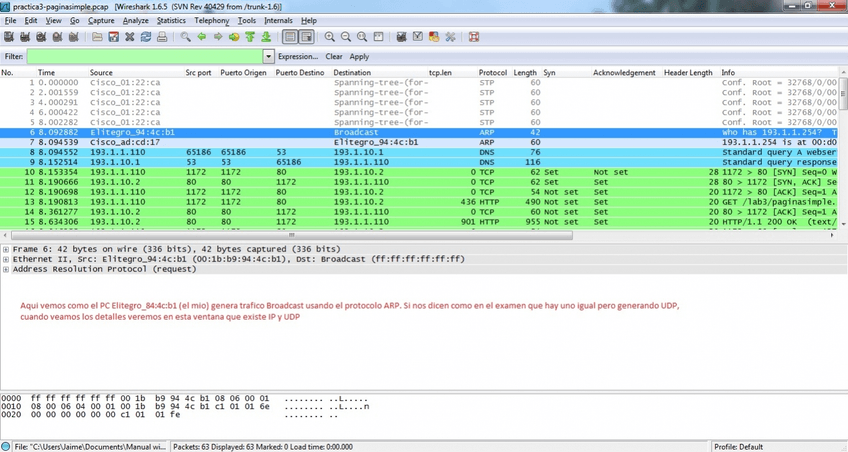Click the Reload capture file icon
Screen dimensions: 848x452
coord(146,37)
